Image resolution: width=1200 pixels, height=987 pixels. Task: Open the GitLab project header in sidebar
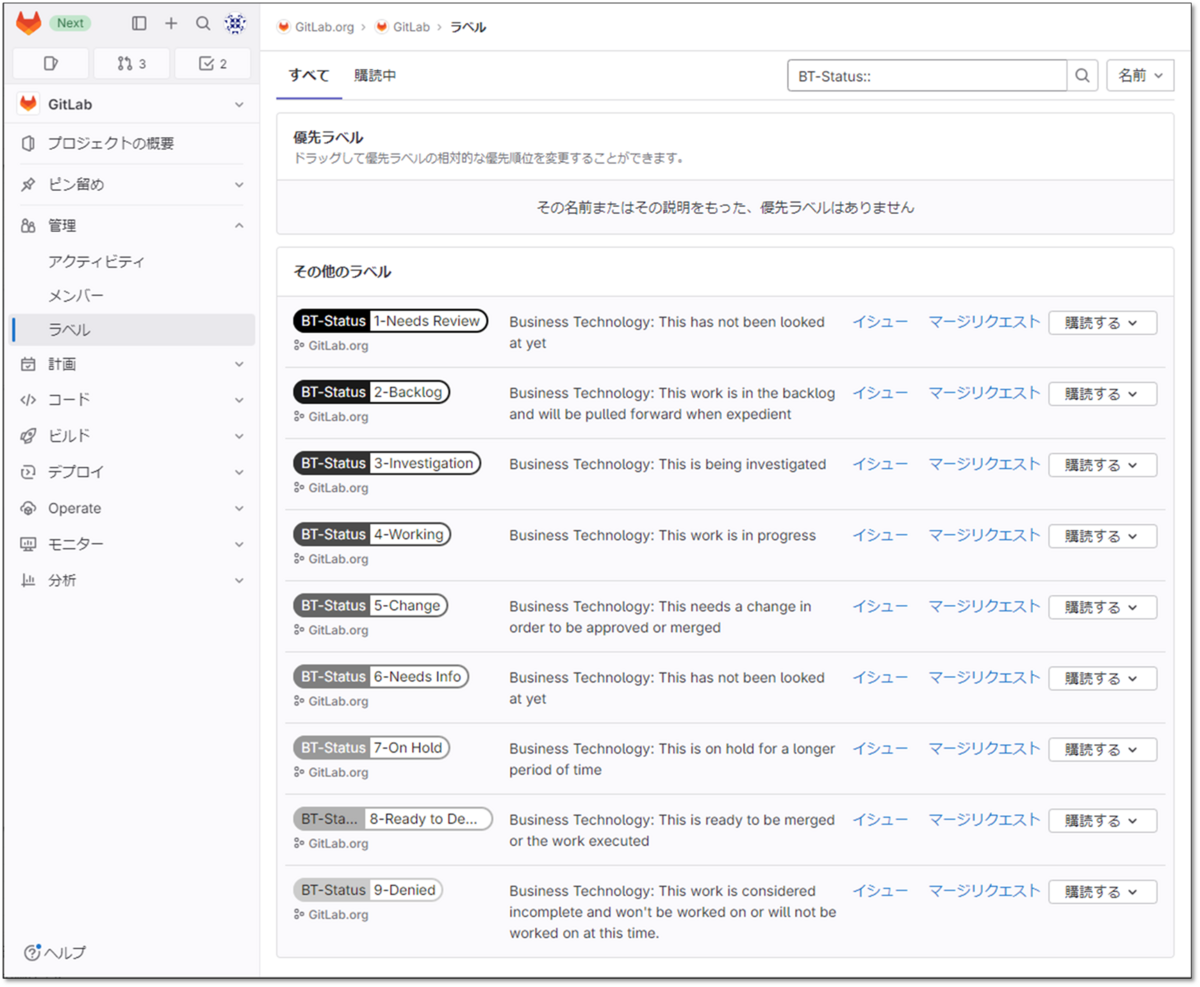(133, 104)
